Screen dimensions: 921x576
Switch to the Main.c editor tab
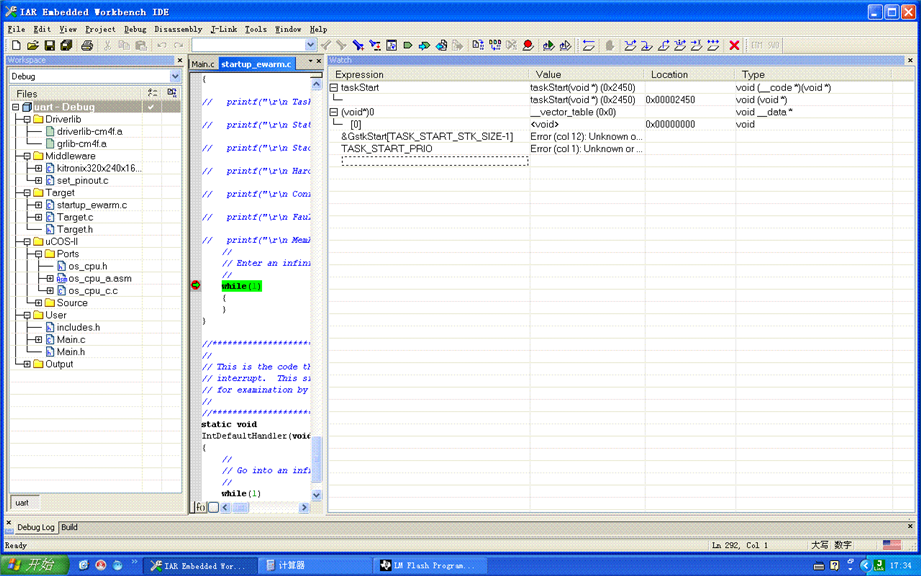tap(203, 64)
